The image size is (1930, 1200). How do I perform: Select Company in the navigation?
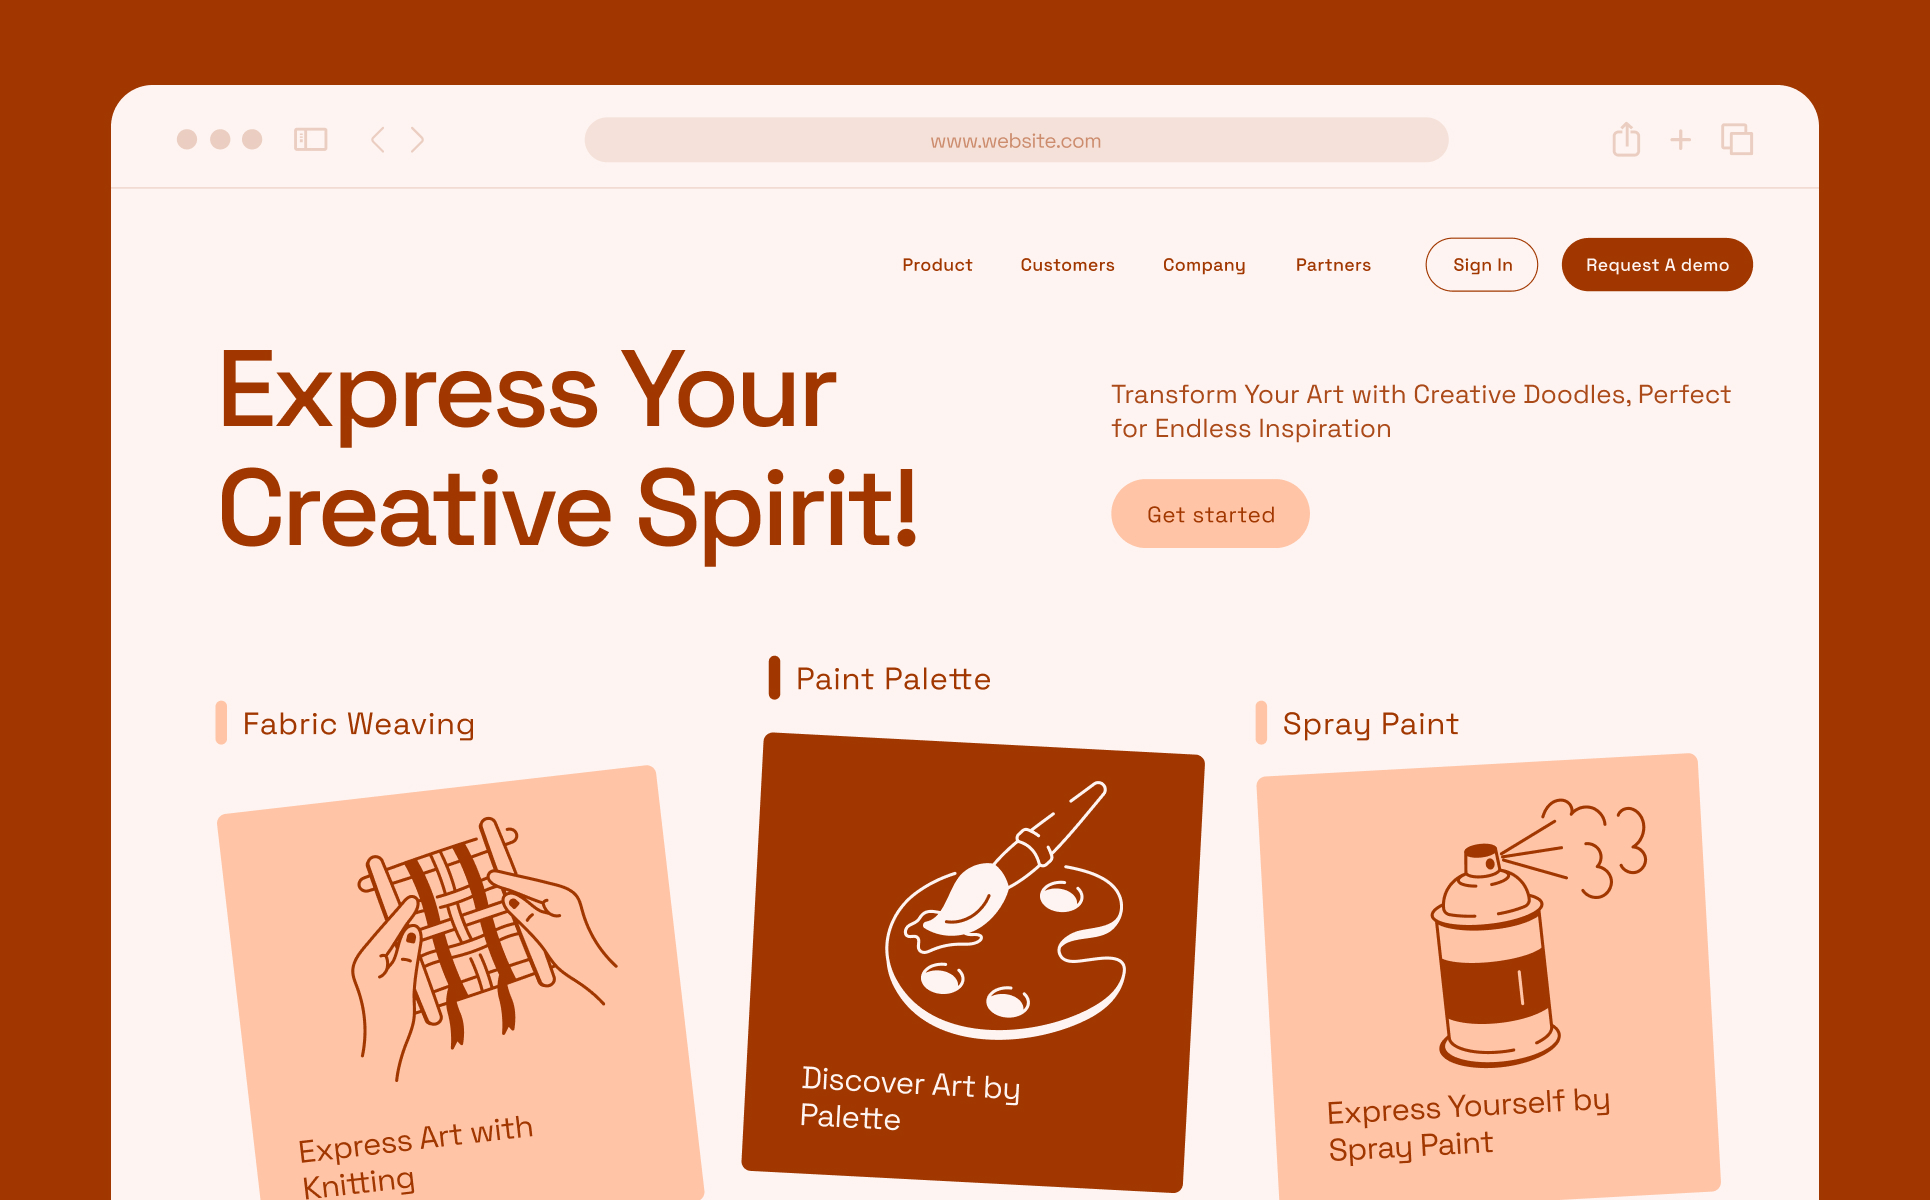pyautogui.click(x=1204, y=265)
